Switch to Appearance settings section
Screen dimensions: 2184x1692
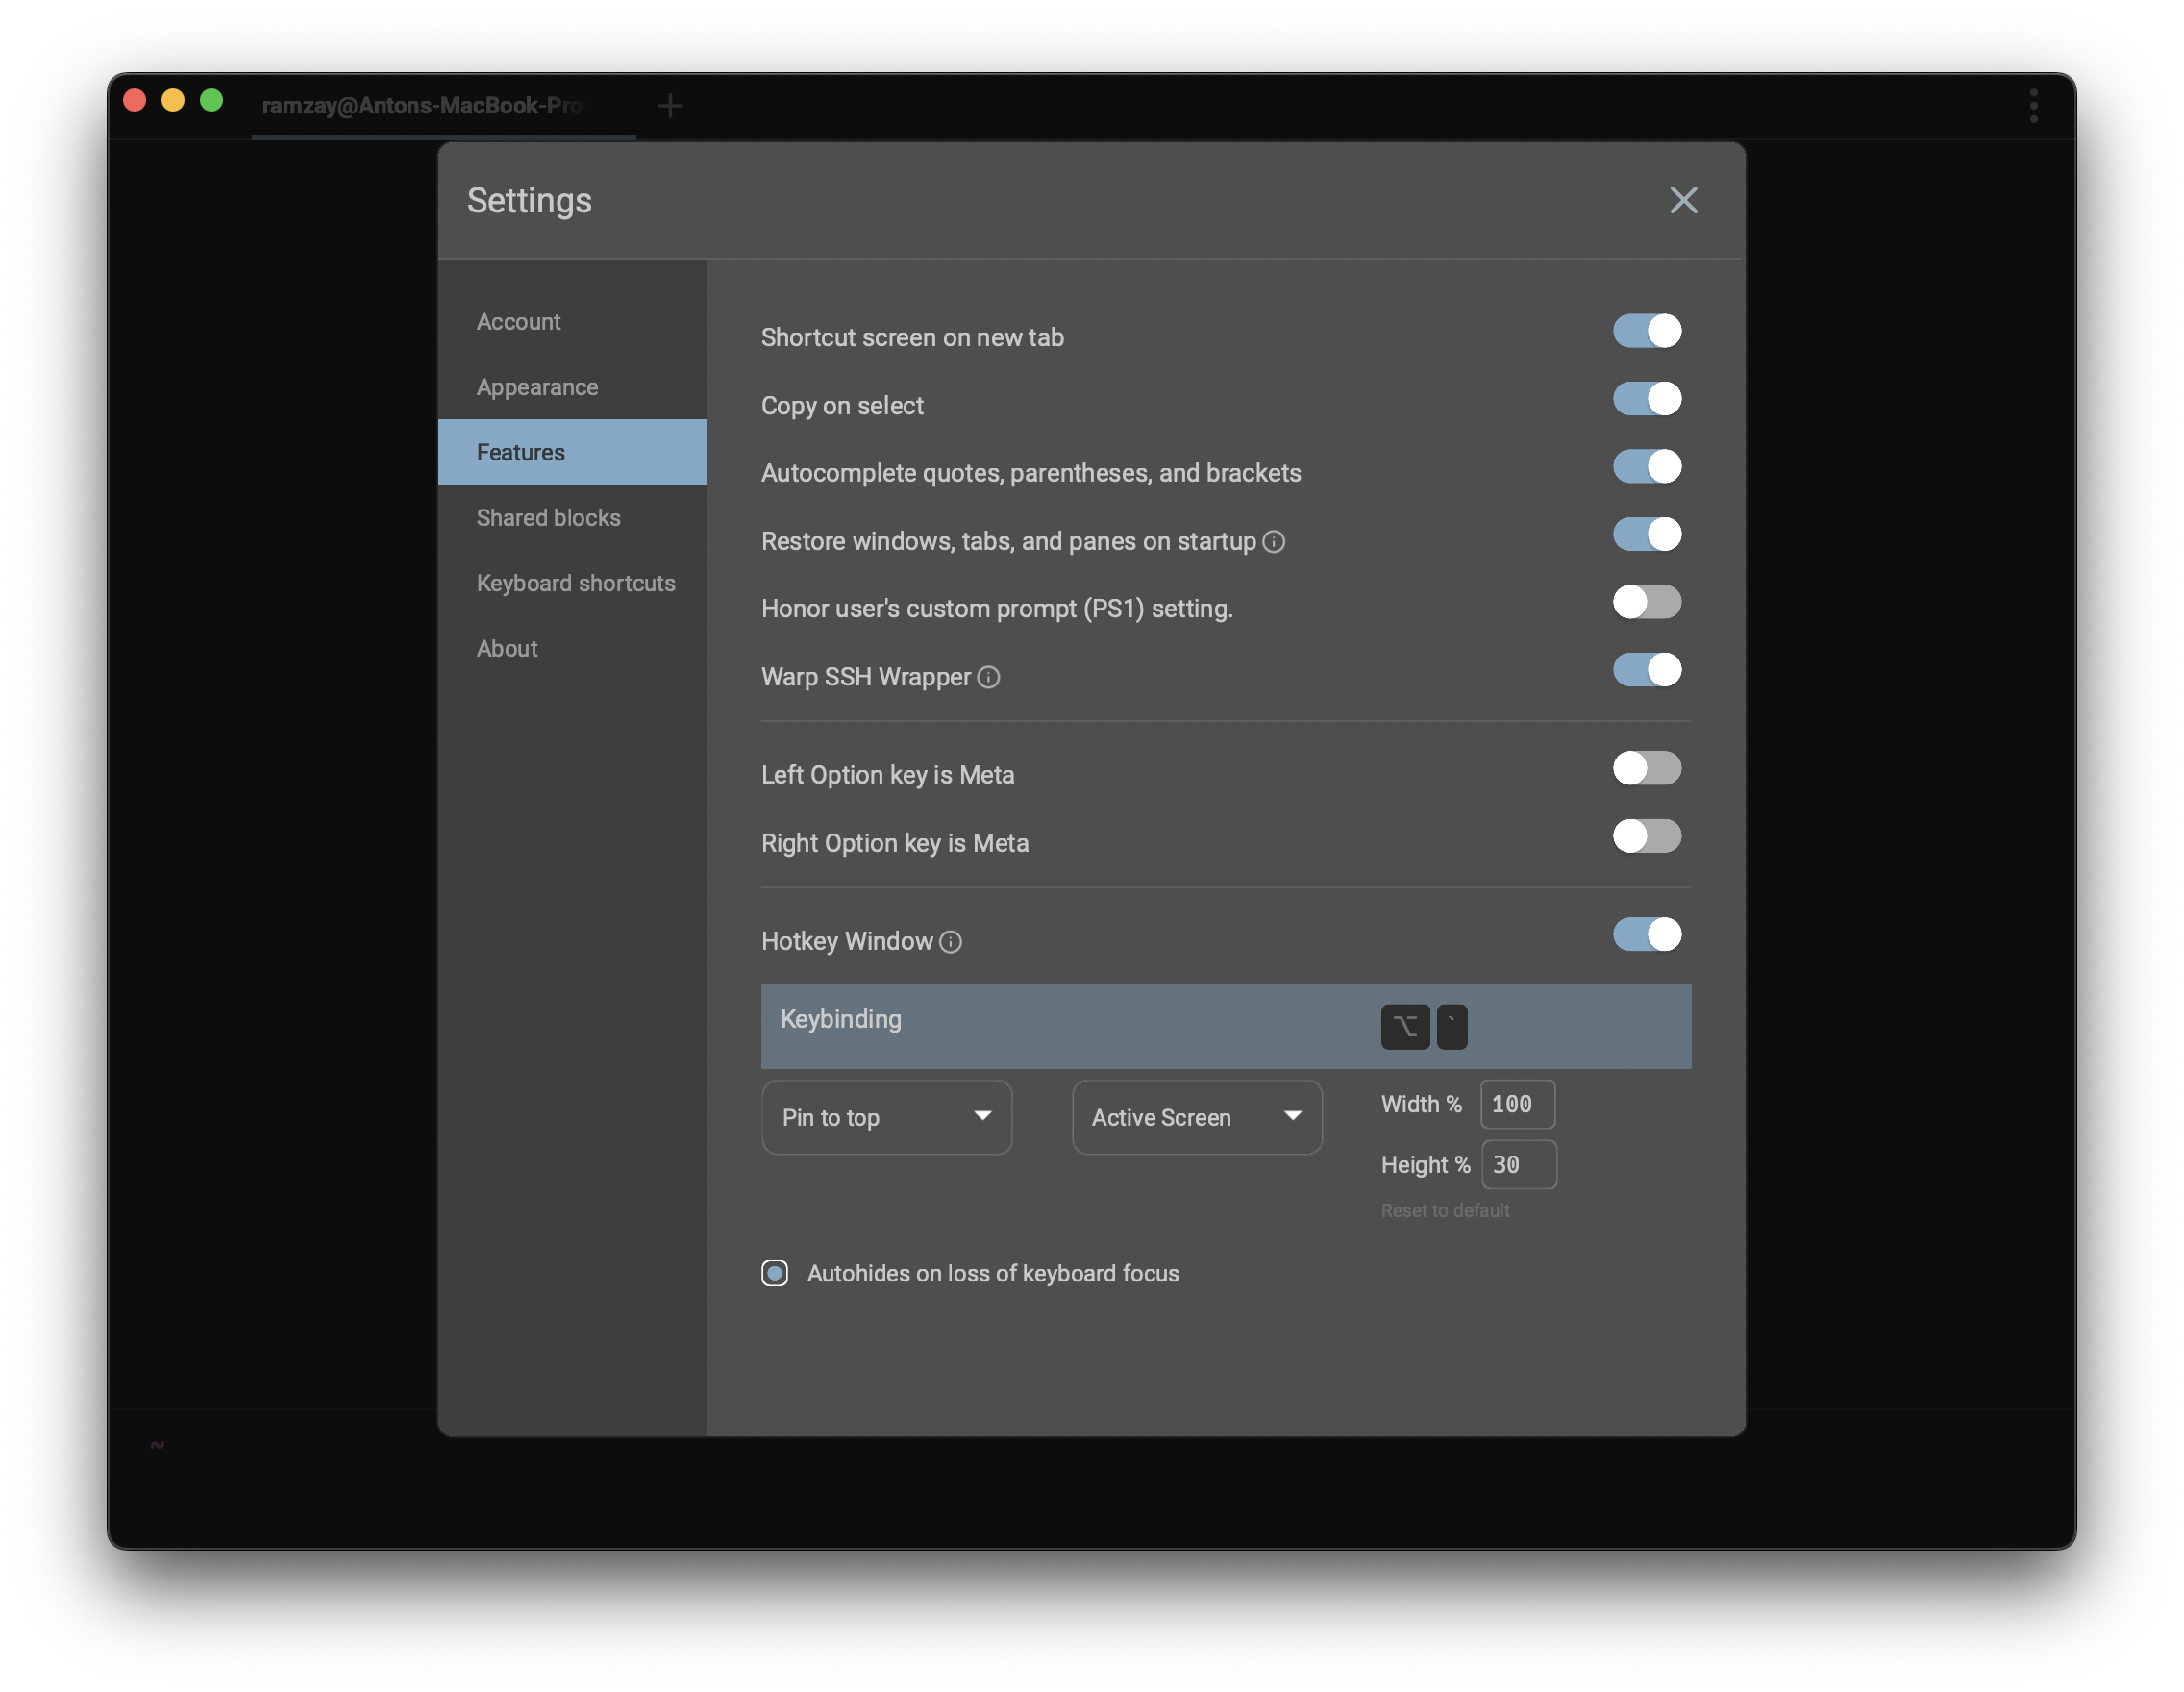point(537,387)
